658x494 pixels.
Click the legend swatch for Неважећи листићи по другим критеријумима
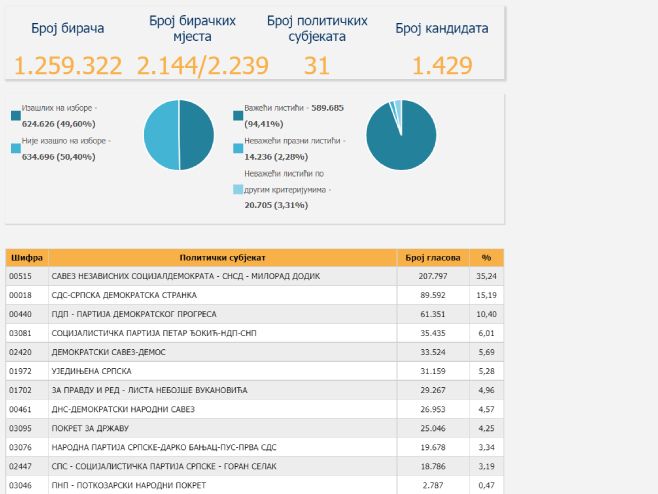click(x=237, y=189)
